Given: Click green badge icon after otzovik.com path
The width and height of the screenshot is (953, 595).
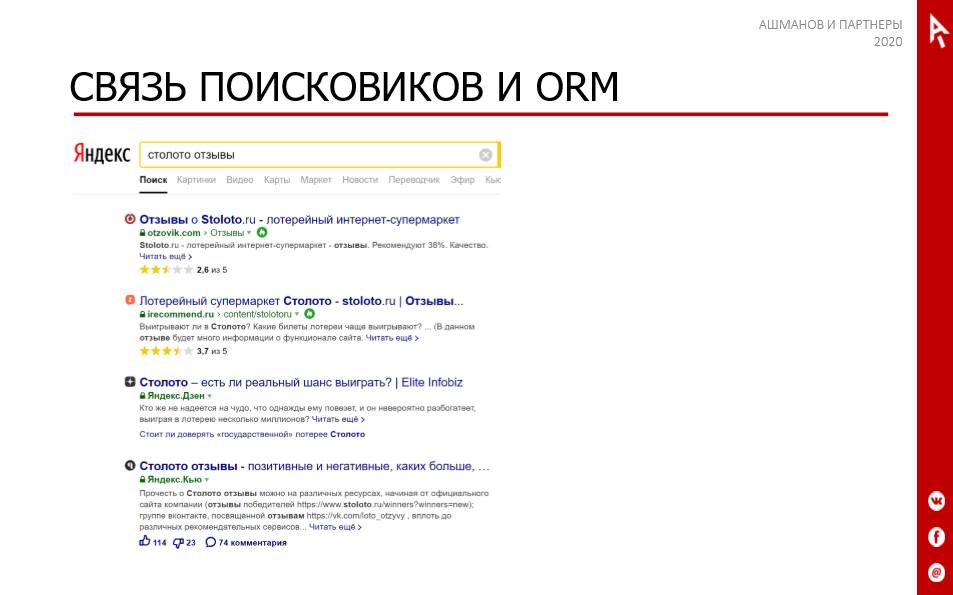Looking at the screenshot, I should [262, 232].
